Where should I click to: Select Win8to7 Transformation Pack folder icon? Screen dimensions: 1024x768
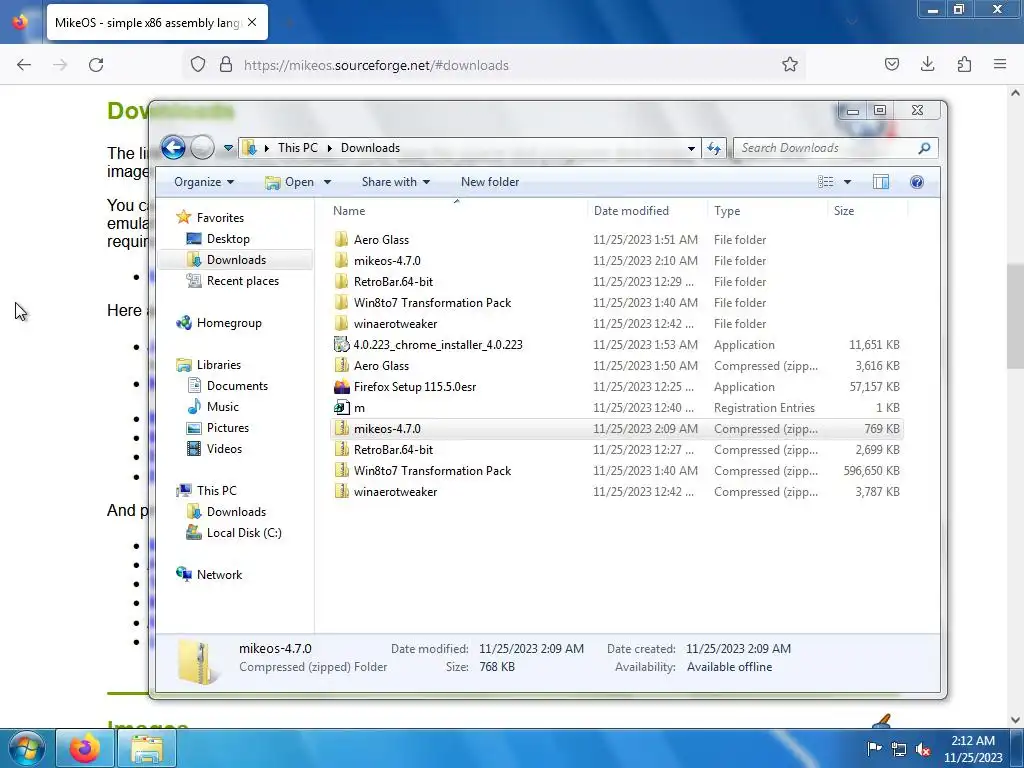click(341, 302)
